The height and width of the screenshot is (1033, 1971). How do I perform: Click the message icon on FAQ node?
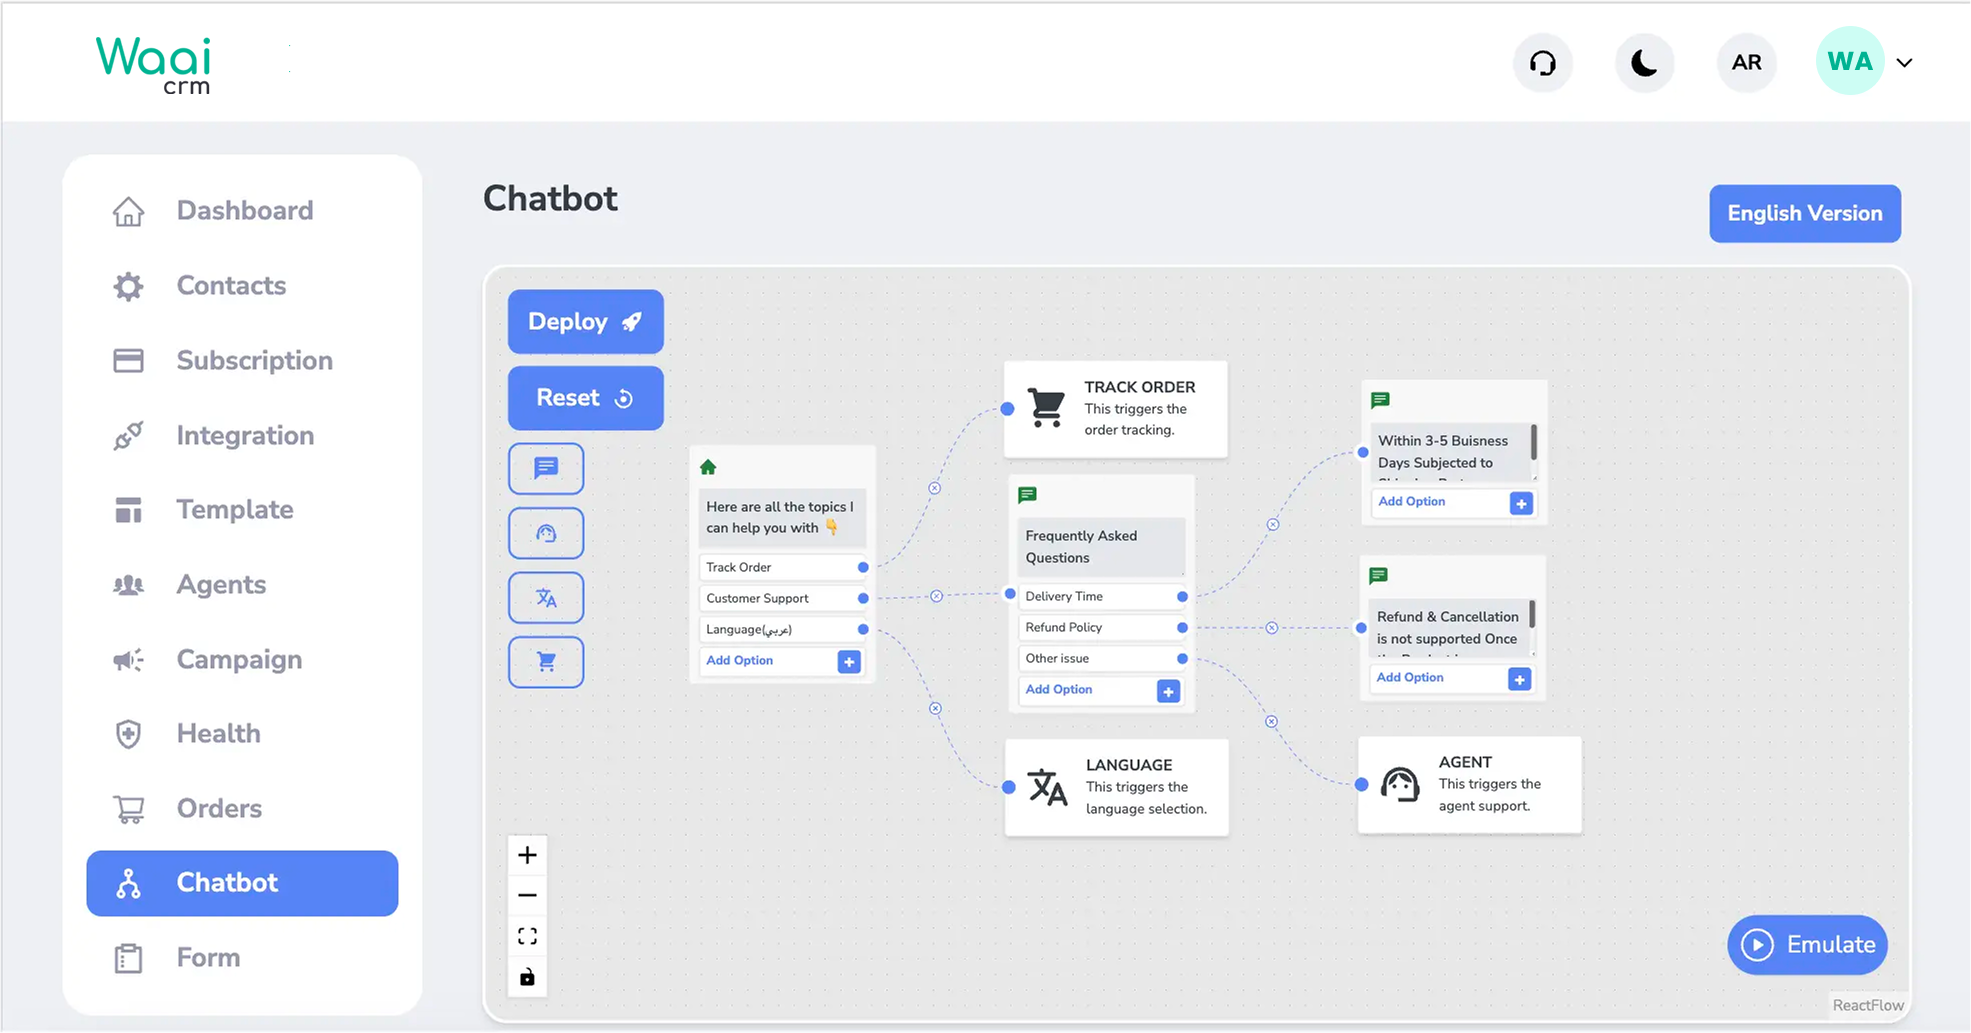1027,495
